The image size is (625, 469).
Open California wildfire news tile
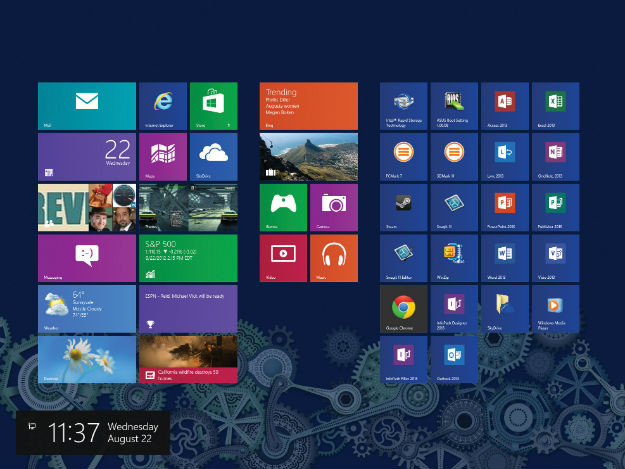pyautogui.click(x=187, y=360)
